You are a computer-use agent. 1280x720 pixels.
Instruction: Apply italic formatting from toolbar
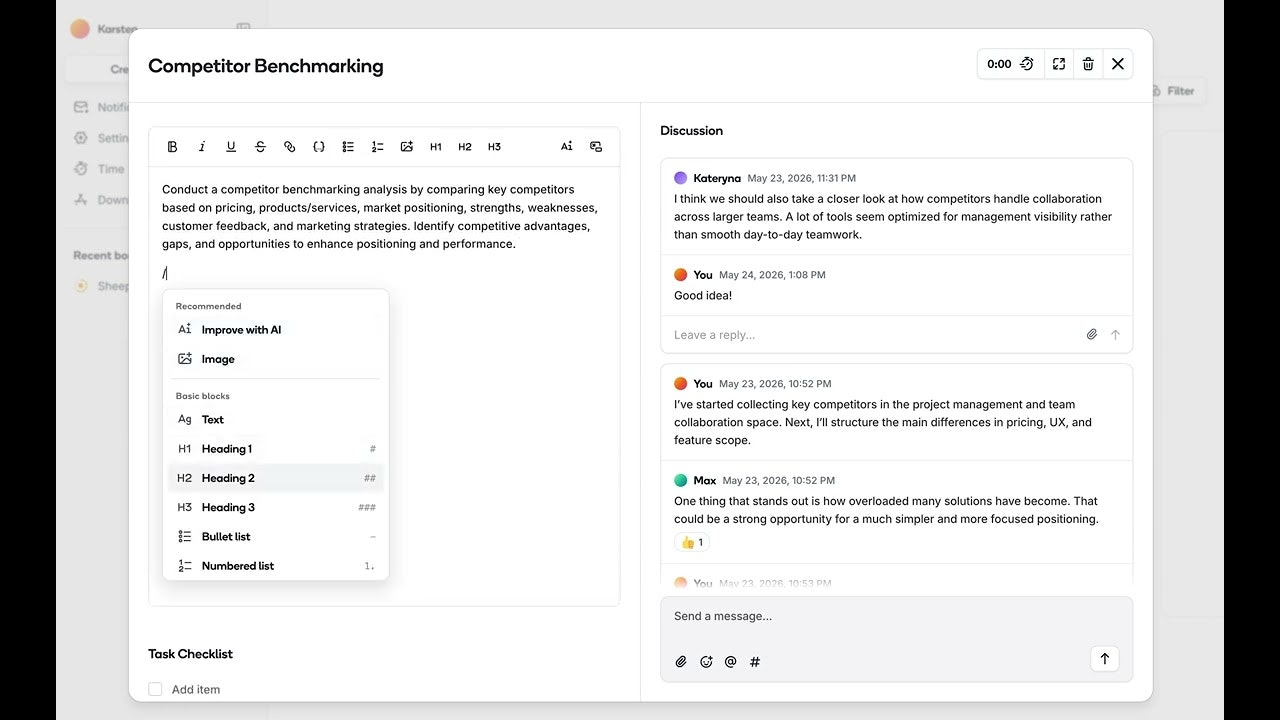coord(201,147)
